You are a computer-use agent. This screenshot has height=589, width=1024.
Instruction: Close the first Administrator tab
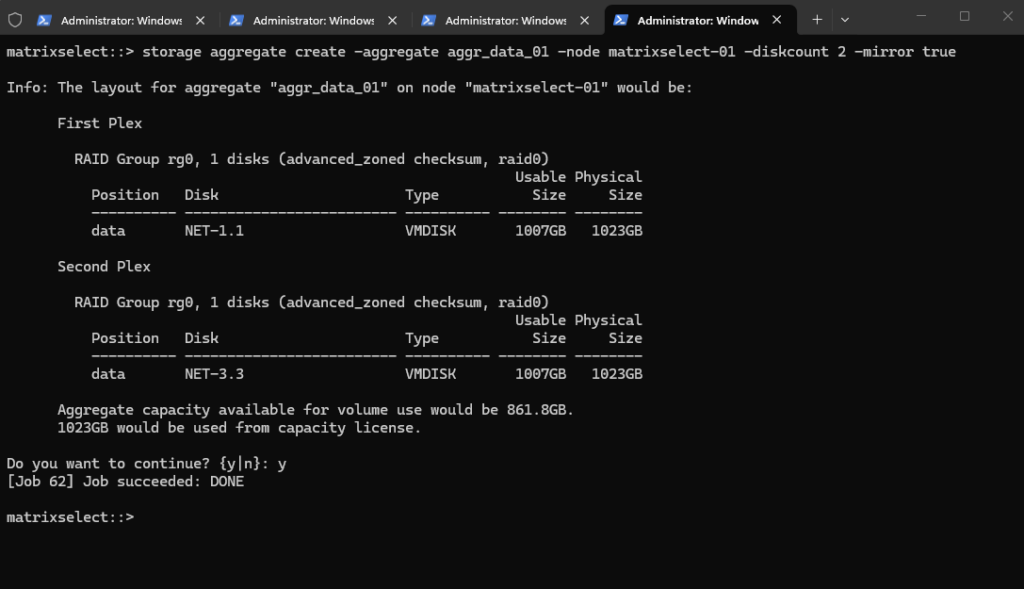[x=201, y=20]
